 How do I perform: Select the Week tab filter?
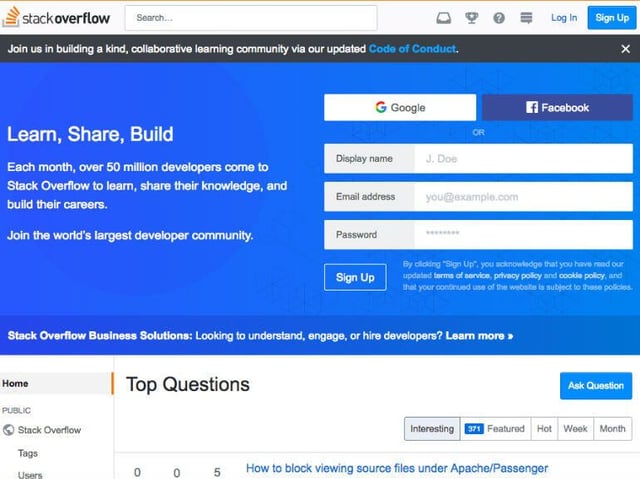pos(576,429)
